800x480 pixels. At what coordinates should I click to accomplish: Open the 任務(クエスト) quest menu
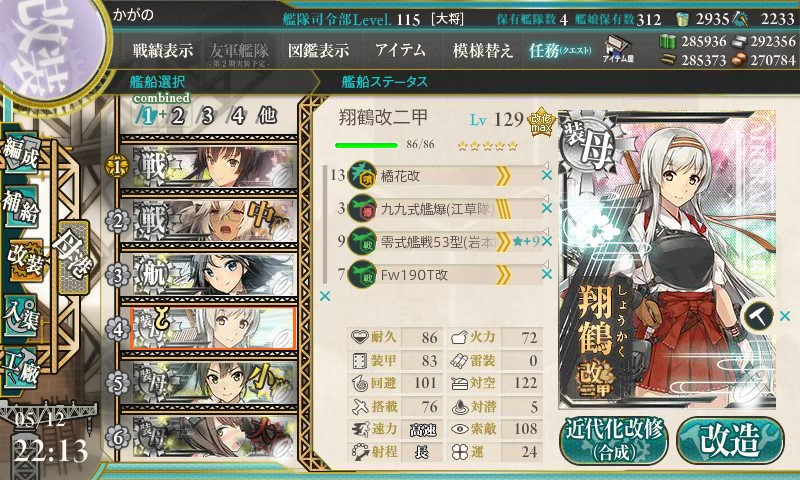[x=560, y=50]
